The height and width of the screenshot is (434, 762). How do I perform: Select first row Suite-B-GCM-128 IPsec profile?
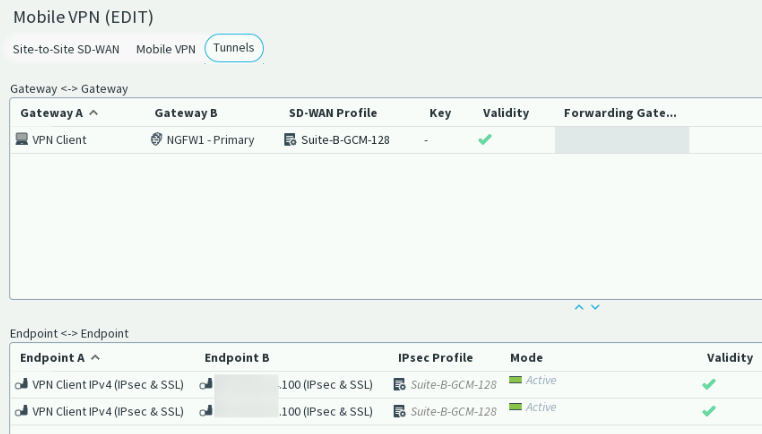453,385
